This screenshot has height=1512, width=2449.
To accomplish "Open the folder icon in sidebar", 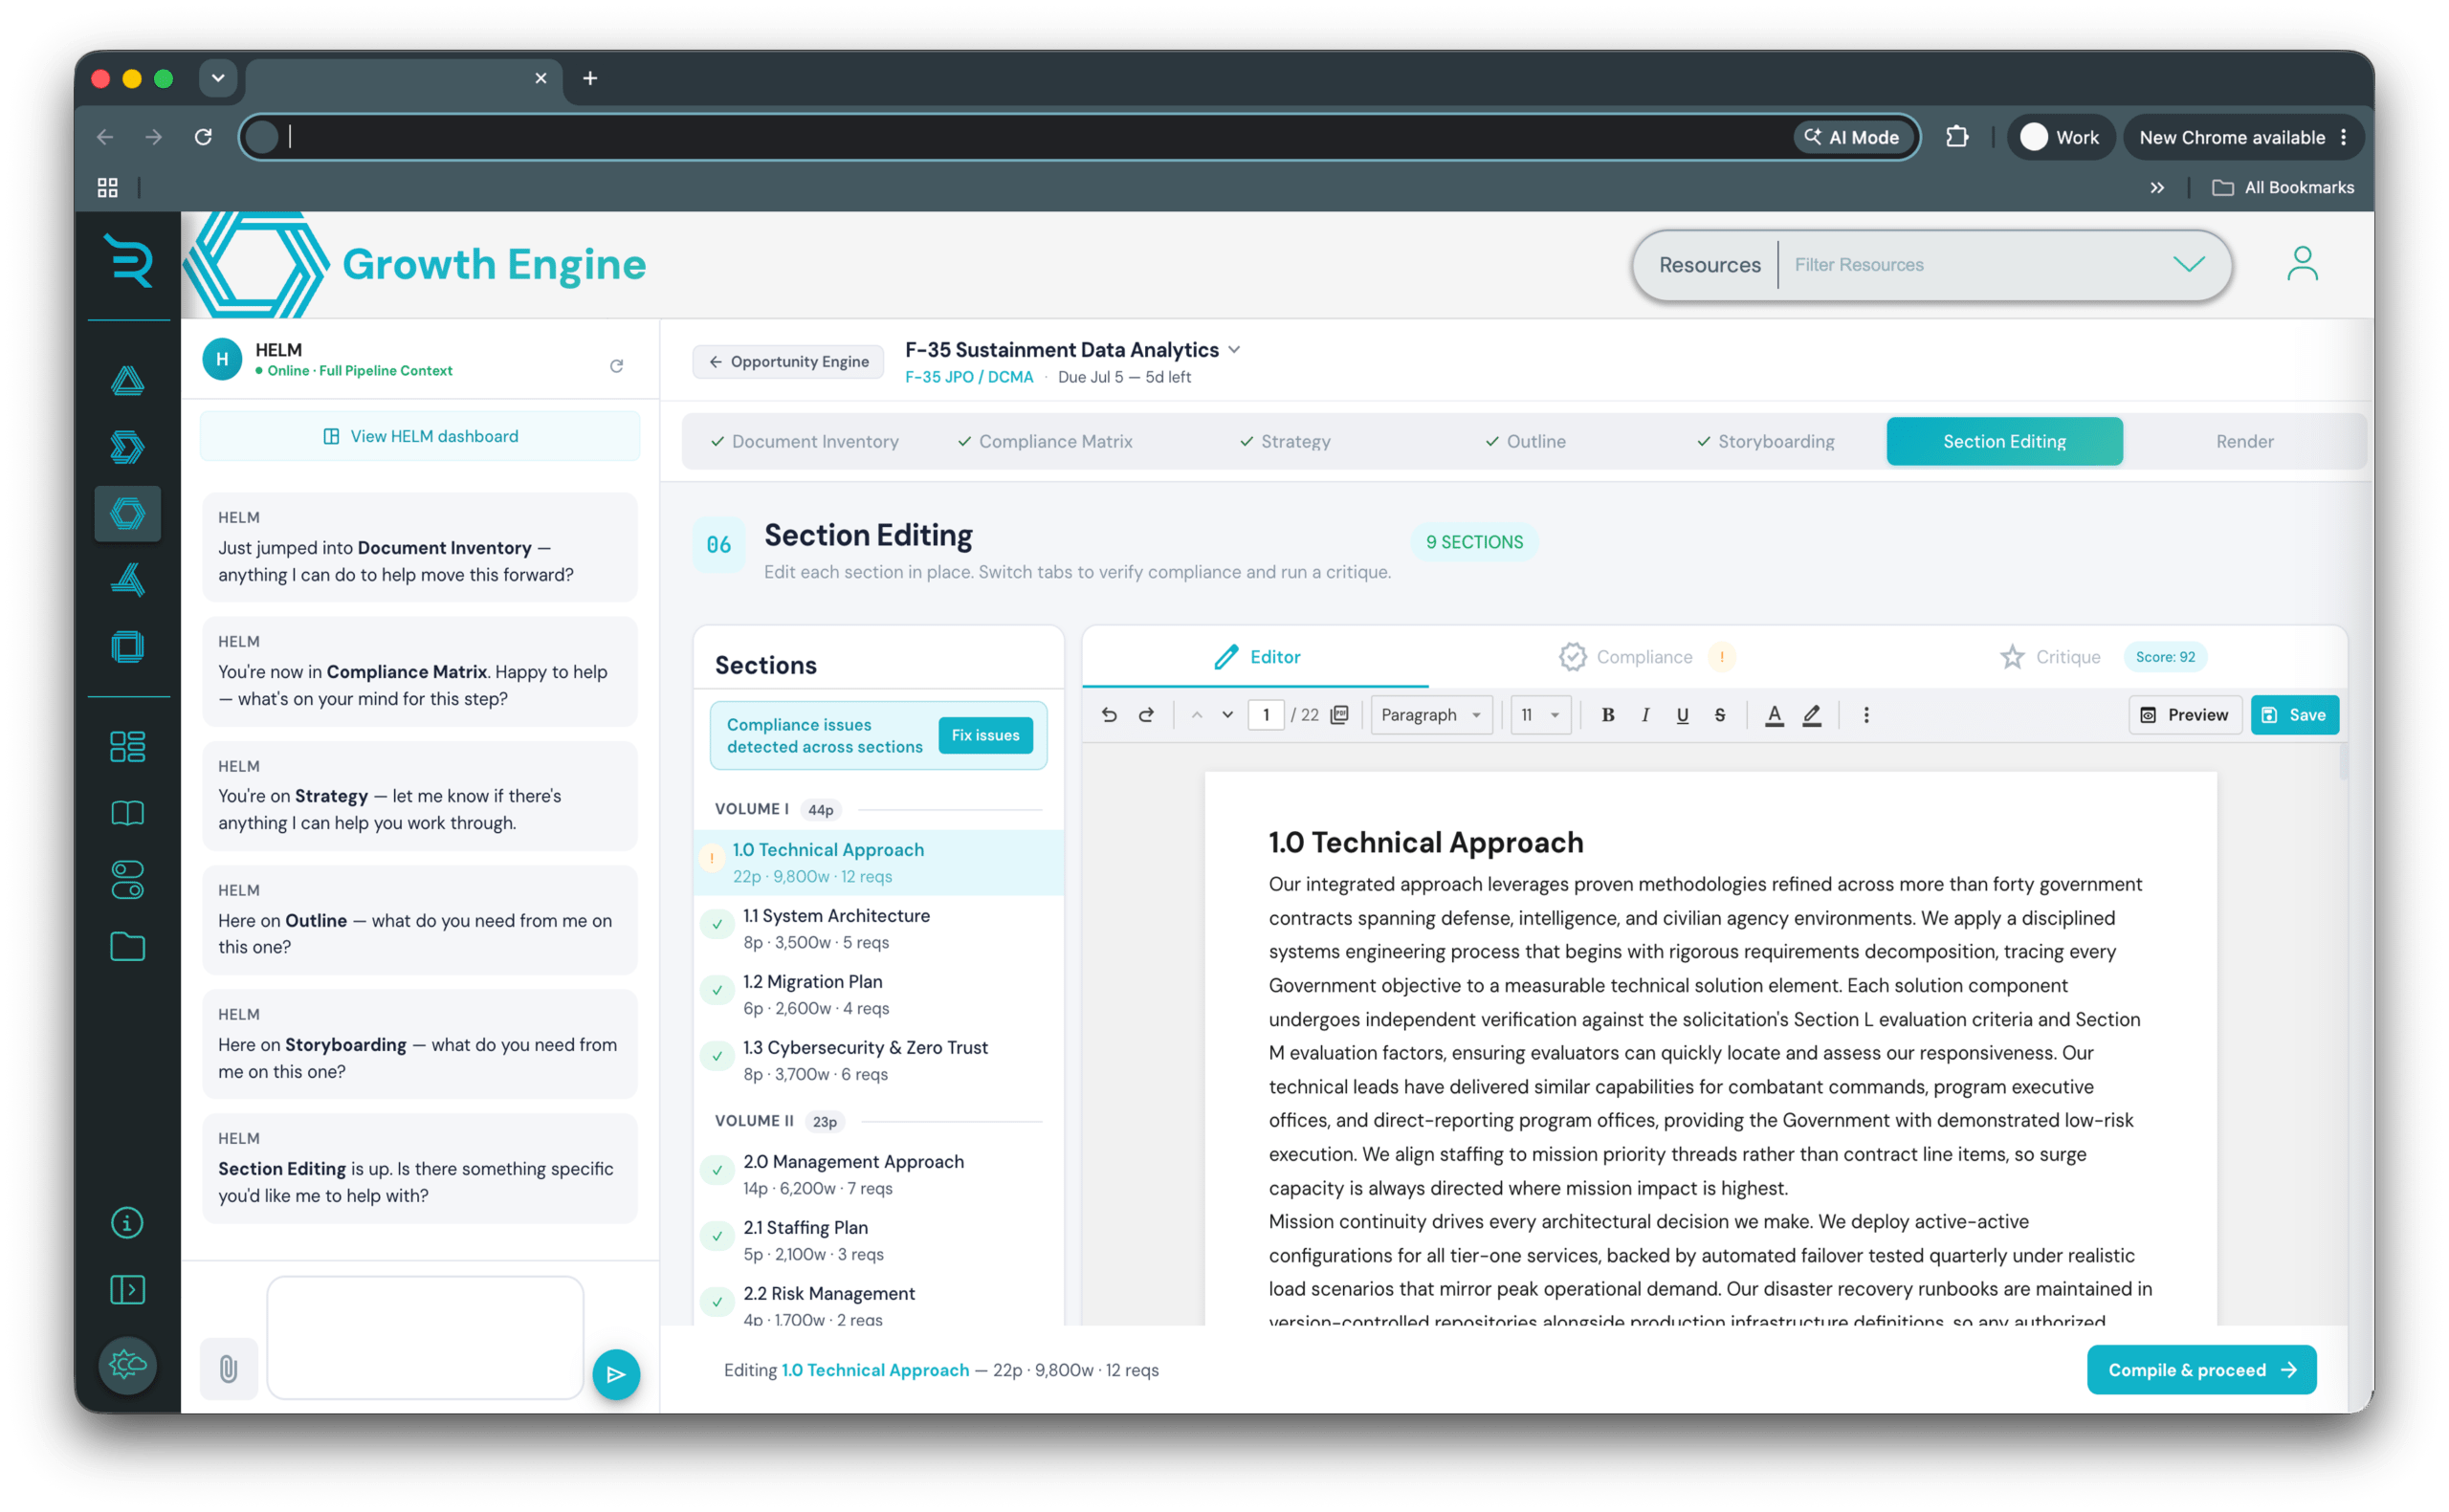I will coord(127,946).
